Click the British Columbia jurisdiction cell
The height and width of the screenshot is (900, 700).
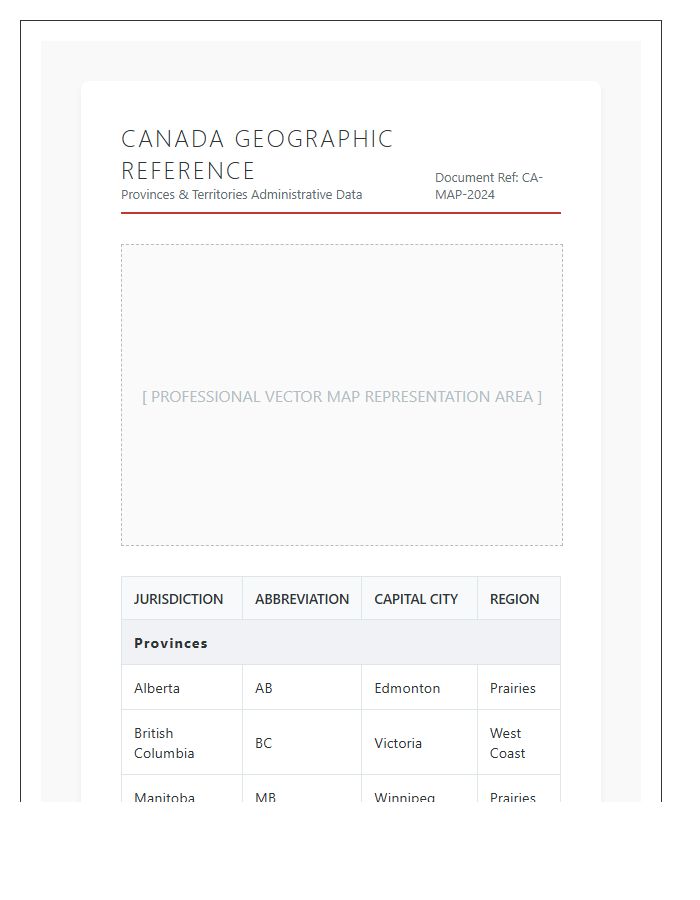pos(182,743)
